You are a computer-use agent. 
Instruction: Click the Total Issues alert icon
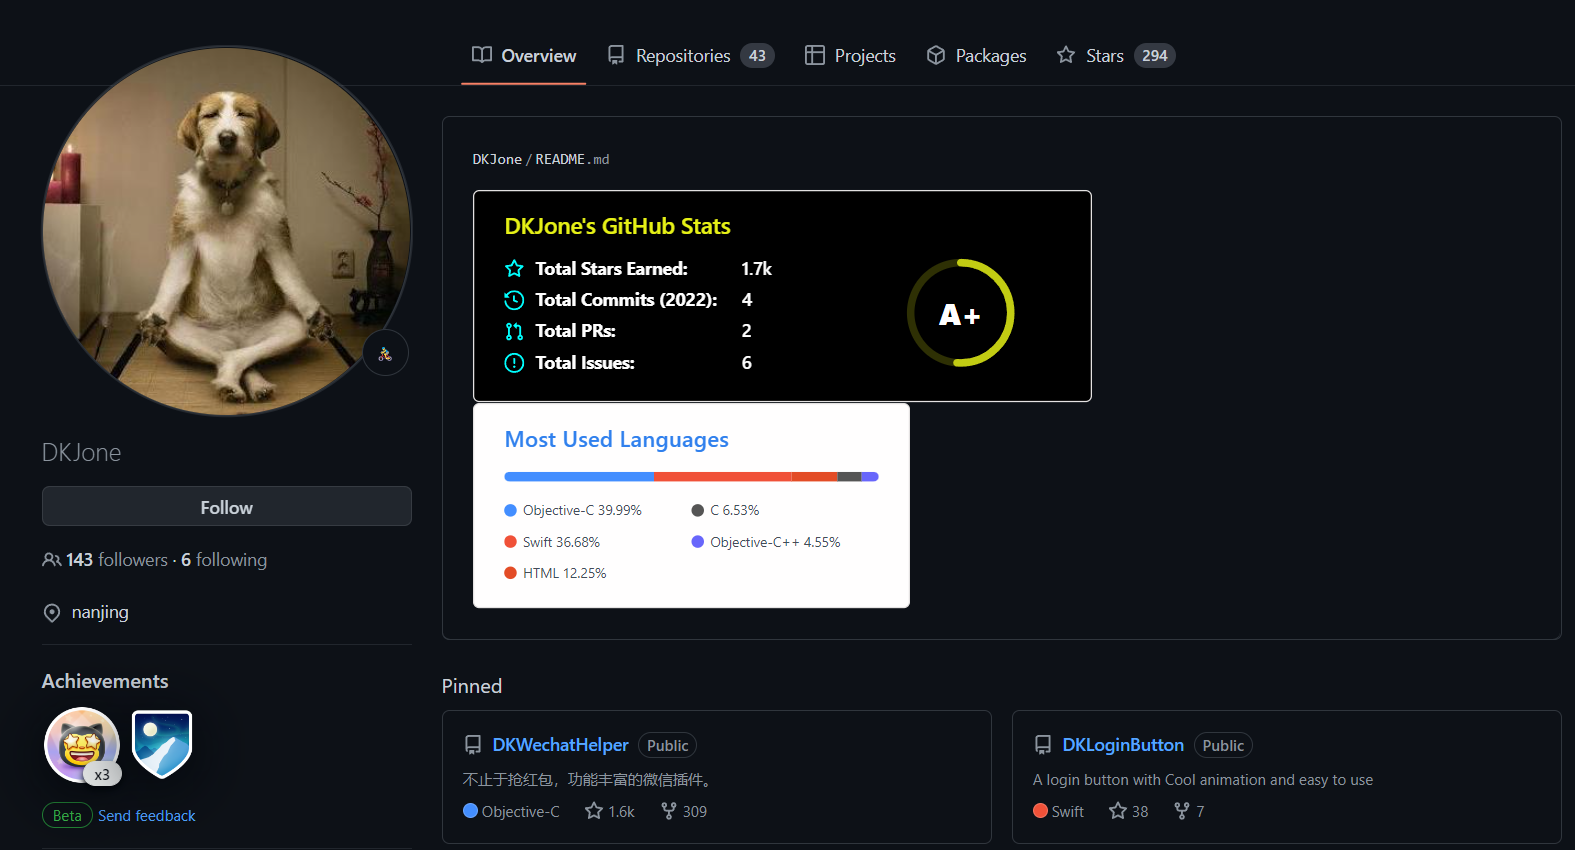point(514,363)
